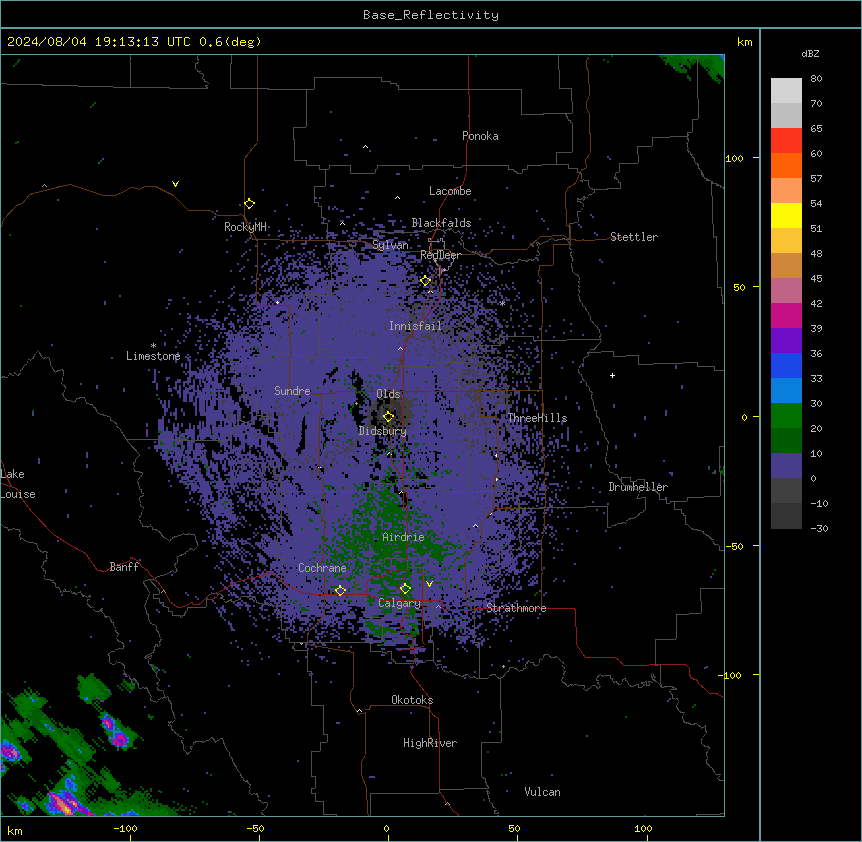Click the Okotoks city label
This screenshot has width=862, height=842.
click(x=412, y=700)
